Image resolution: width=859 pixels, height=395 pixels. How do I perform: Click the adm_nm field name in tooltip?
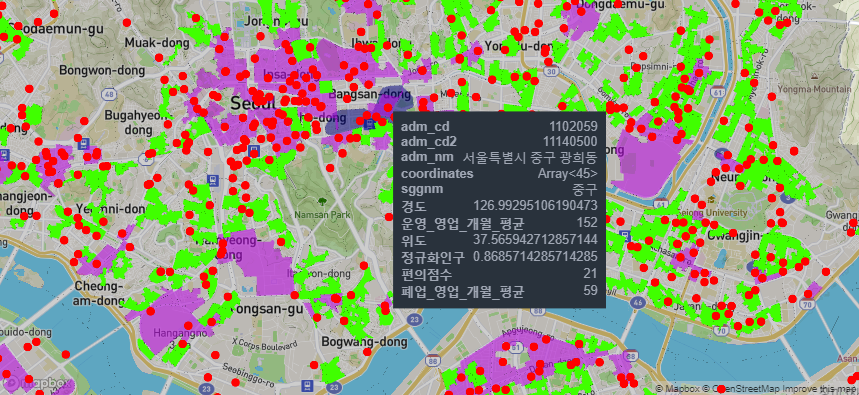tap(427, 157)
